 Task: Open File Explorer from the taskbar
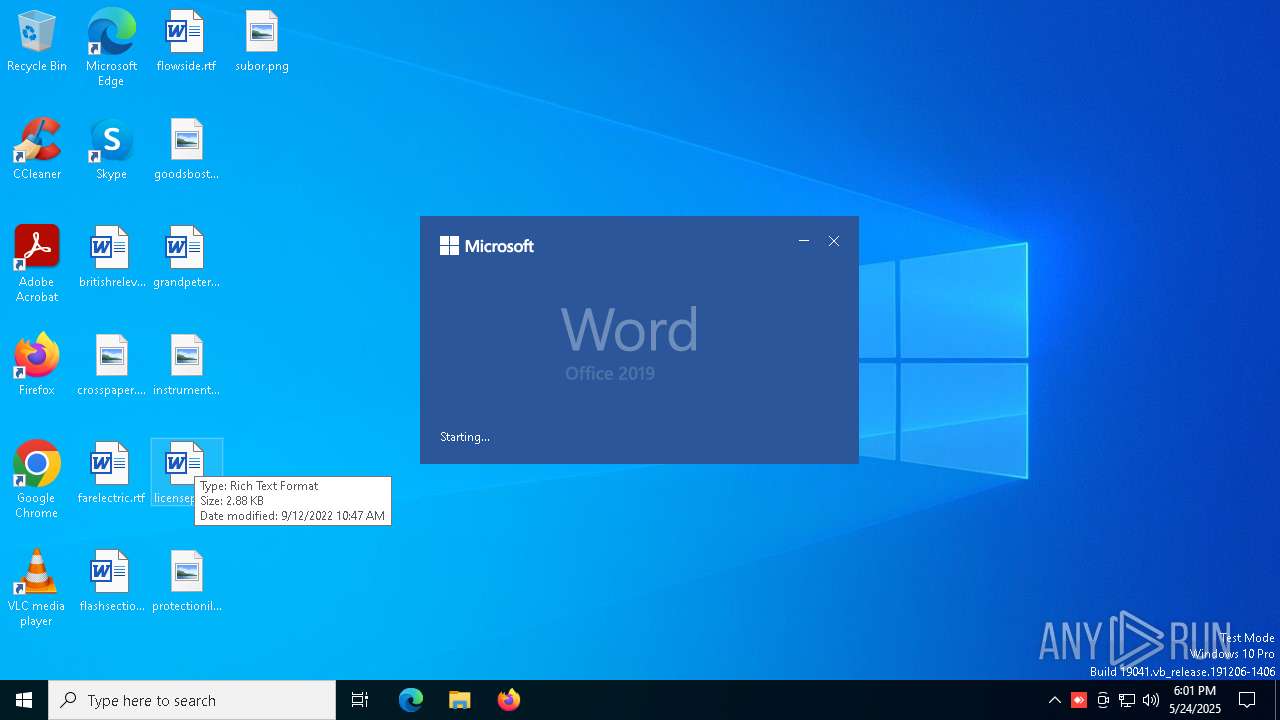(459, 700)
